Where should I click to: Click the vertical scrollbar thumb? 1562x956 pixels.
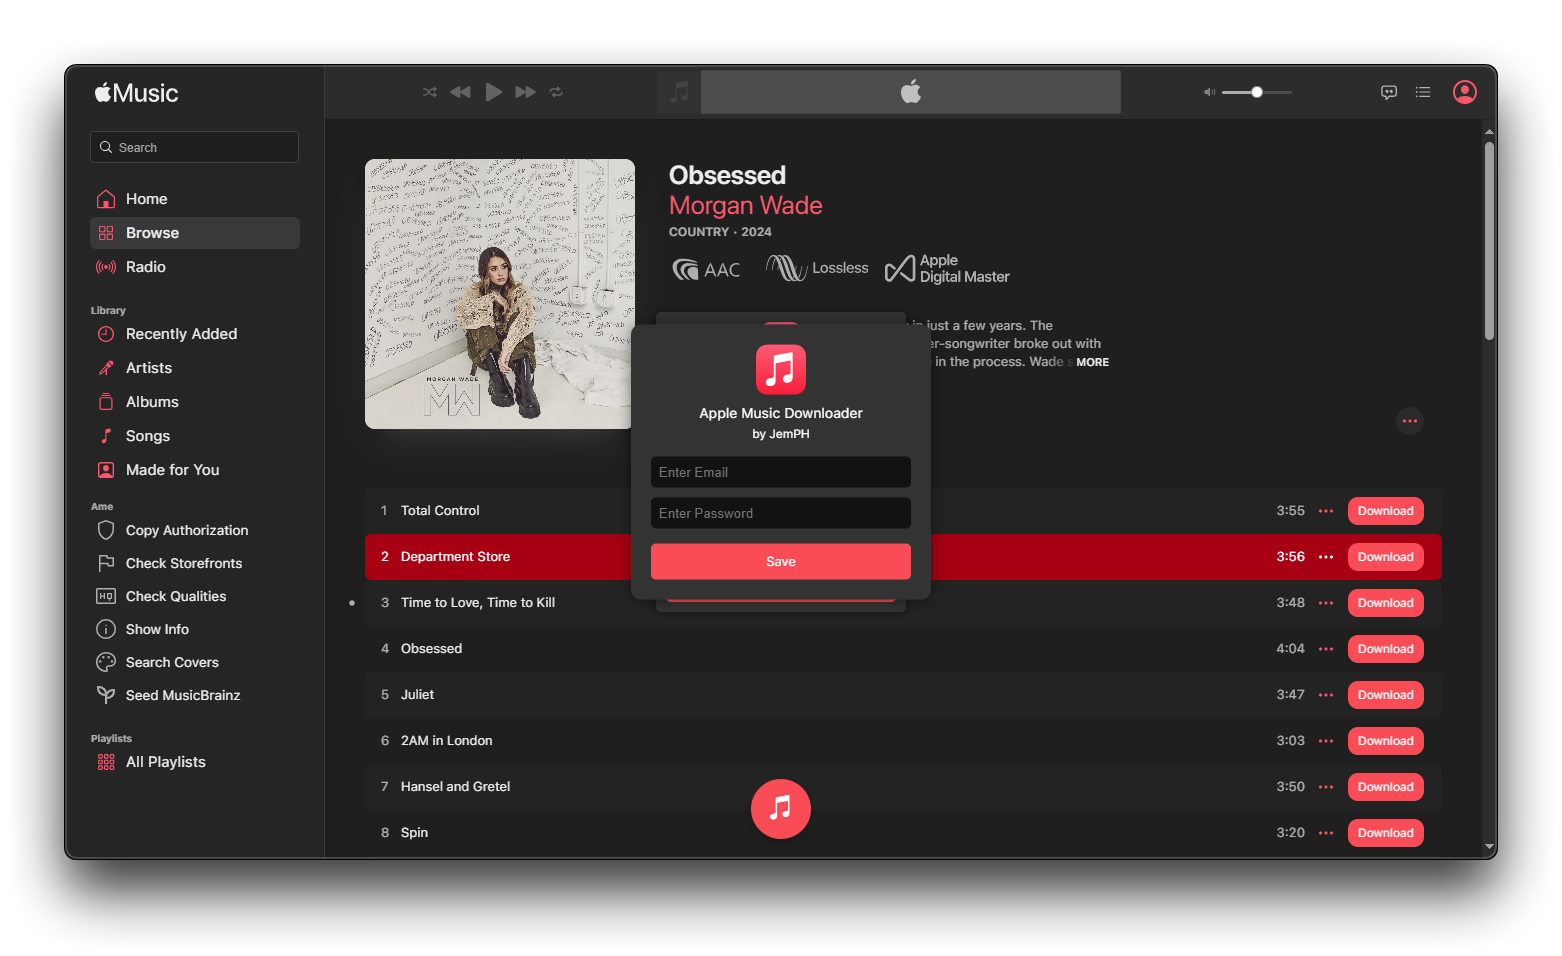point(1489,240)
